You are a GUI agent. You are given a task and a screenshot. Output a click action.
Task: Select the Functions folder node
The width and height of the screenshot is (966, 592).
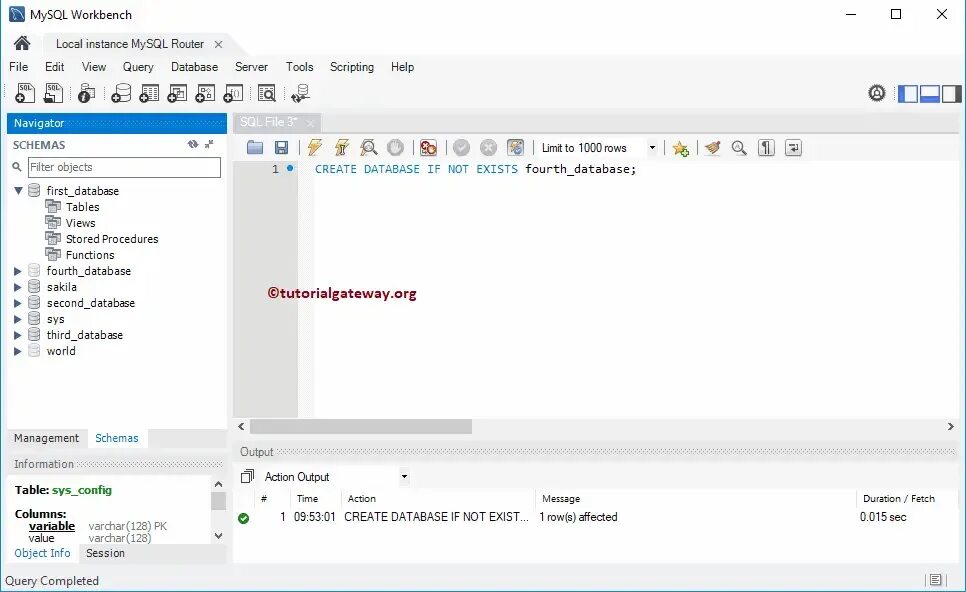[x=90, y=255]
